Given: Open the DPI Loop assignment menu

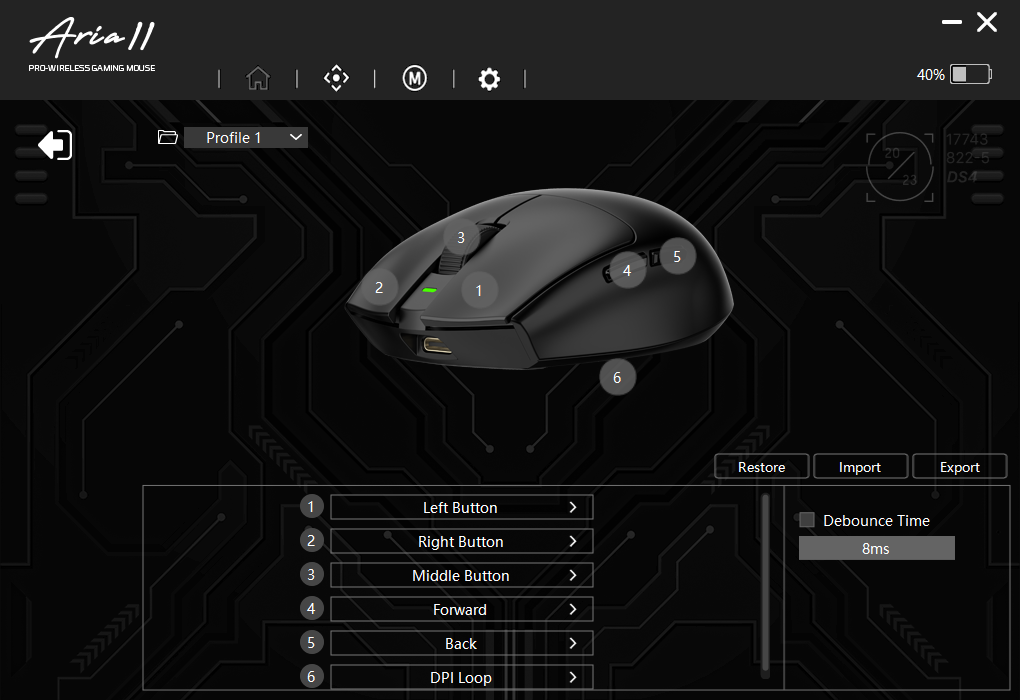Looking at the screenshot, I should coord(461,678).
